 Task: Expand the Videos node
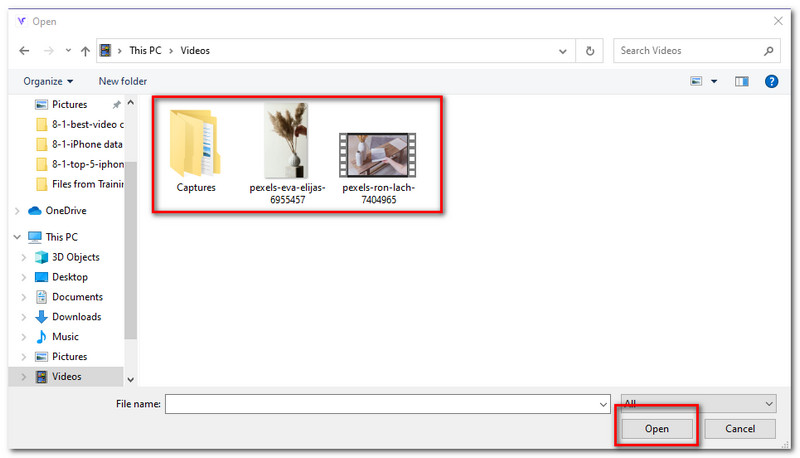click(23, 376)
